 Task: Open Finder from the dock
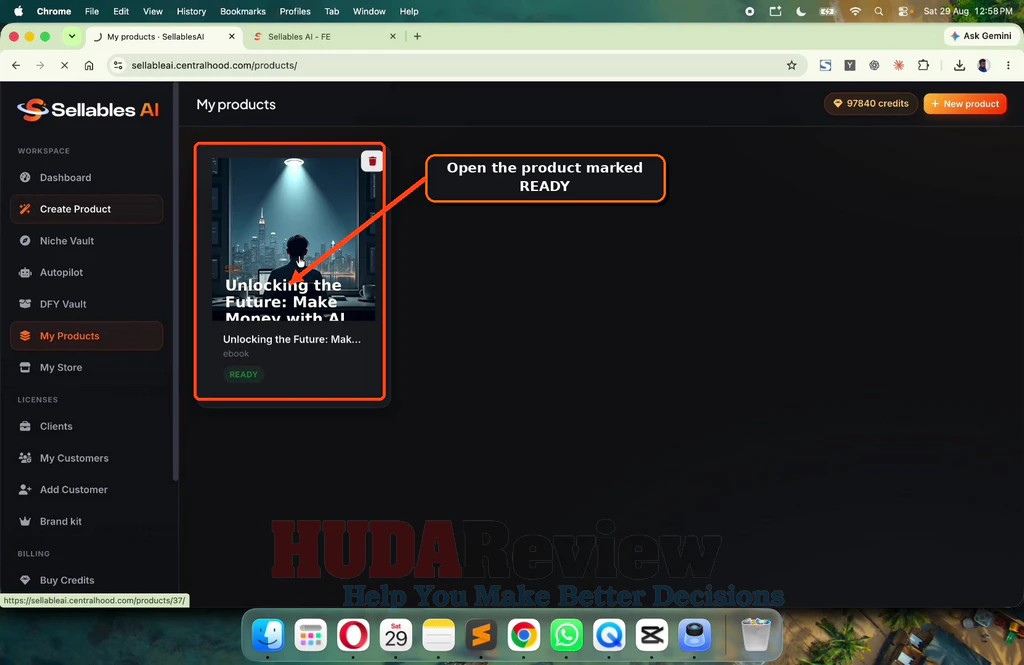pos(268,634)
